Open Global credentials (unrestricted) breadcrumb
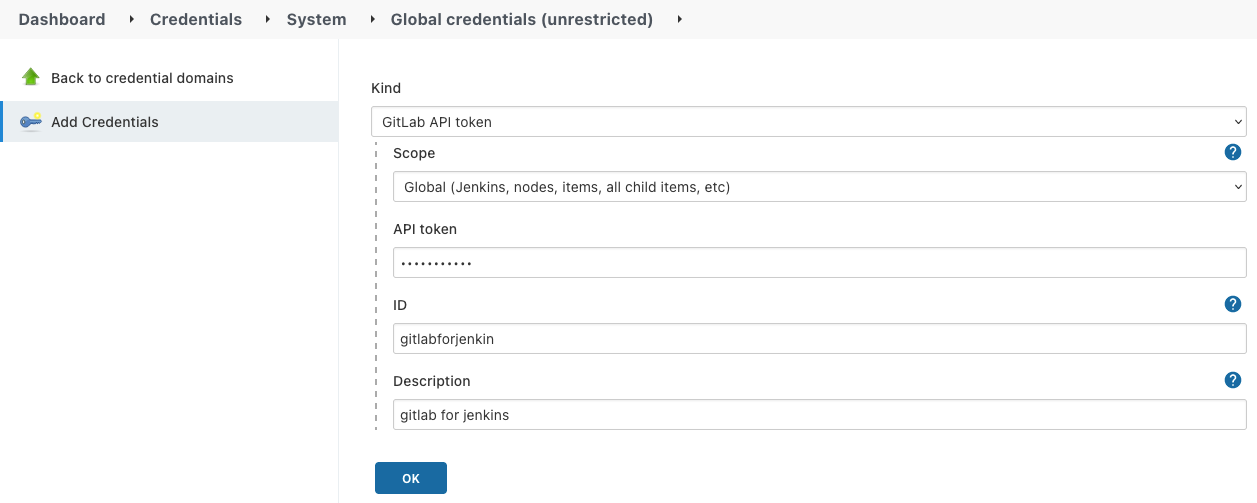The image size is (1257, 503). click(521, 19)
